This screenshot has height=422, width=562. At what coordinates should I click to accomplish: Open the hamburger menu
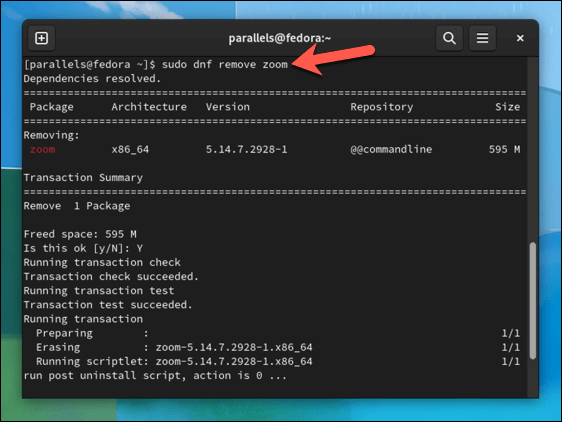coord(482,38)
